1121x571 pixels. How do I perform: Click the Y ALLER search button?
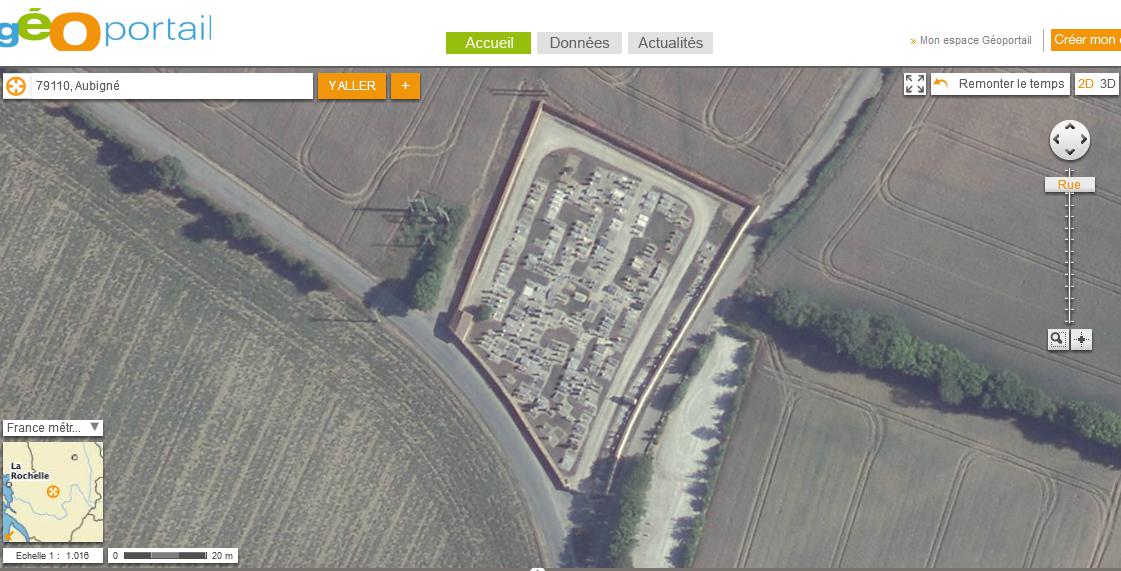pyautogui.click(x=352, y=86)
